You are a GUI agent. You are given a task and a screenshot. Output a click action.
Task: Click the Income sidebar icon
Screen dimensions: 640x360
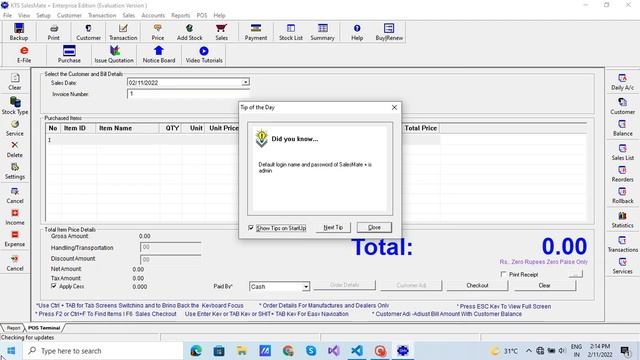coord(15,217)
